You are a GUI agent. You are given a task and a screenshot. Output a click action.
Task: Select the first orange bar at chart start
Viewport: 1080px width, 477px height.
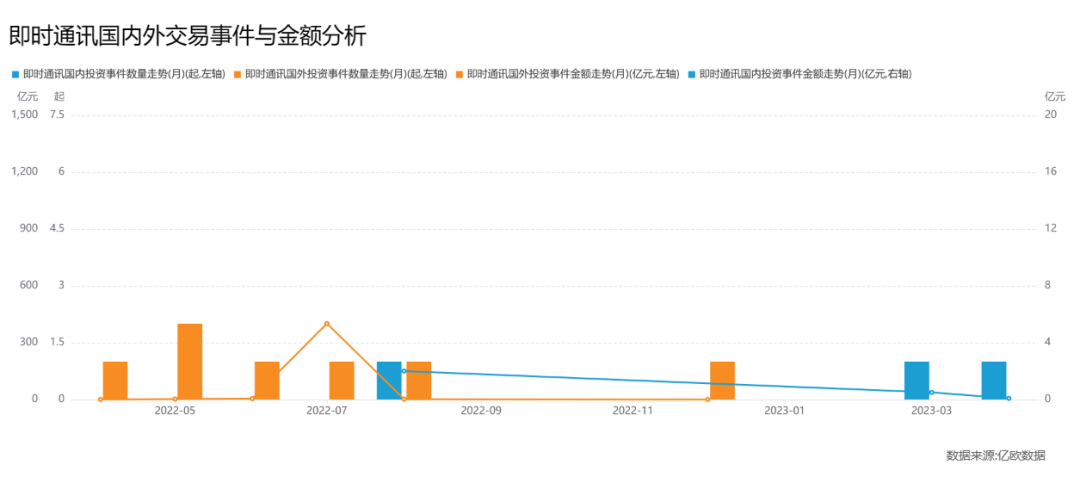[x=115, y=380]
